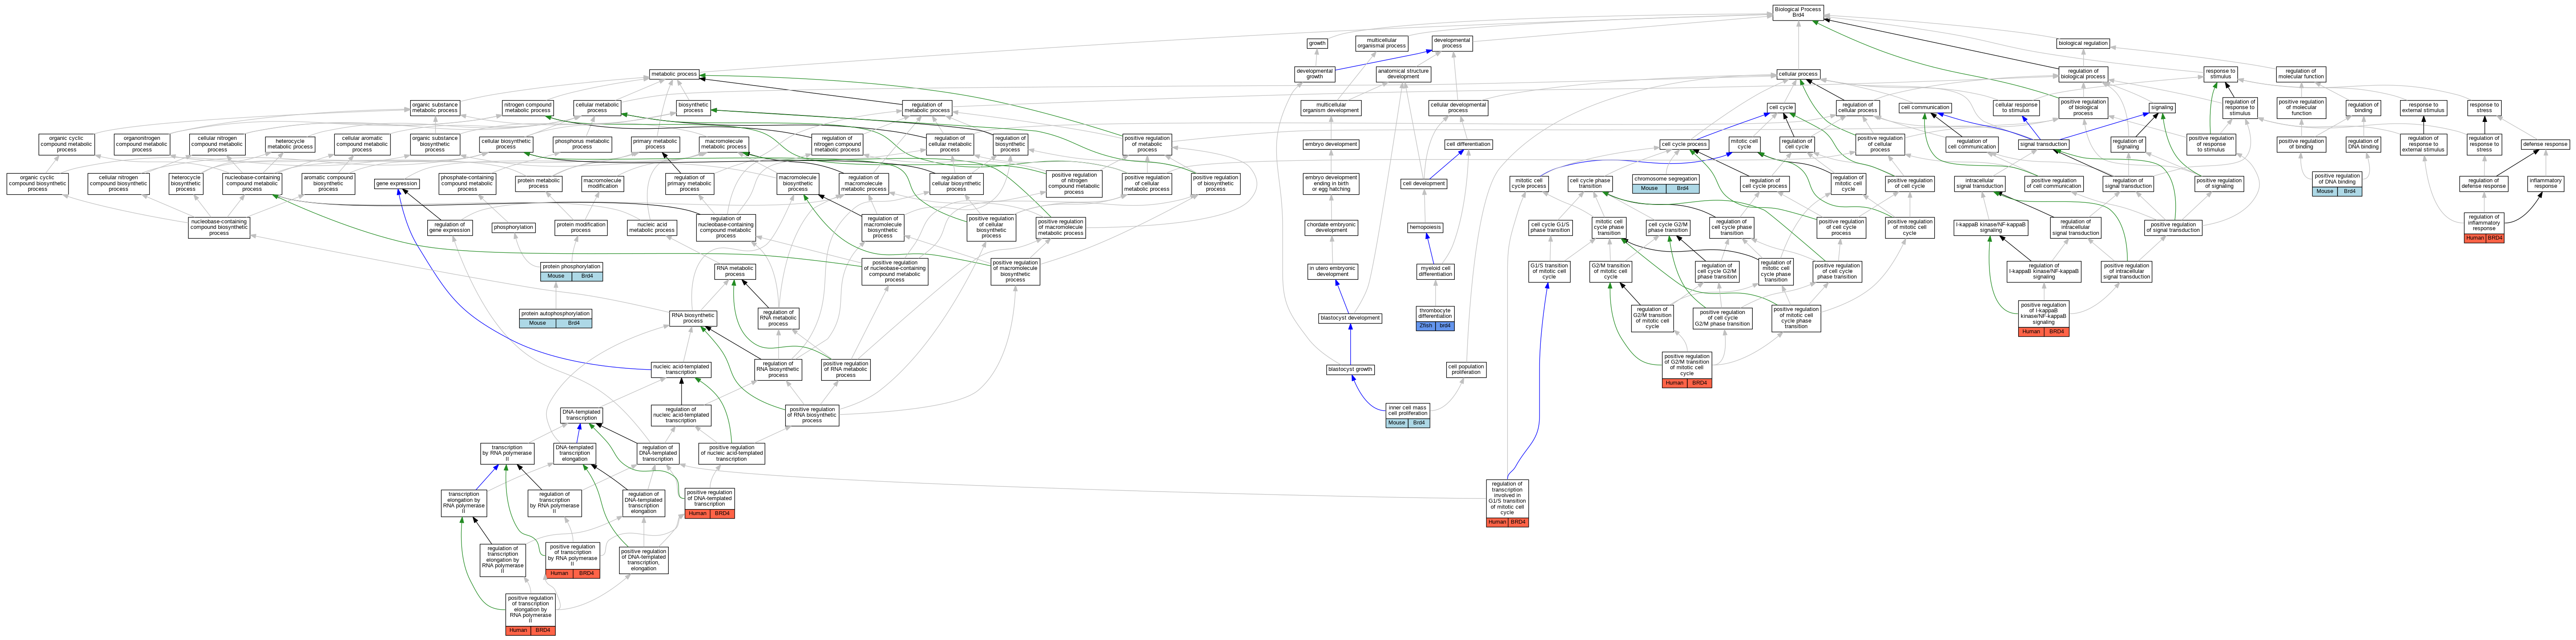
Task: Select the 'hemopoiesis' node
Action: pos(1426,227)
